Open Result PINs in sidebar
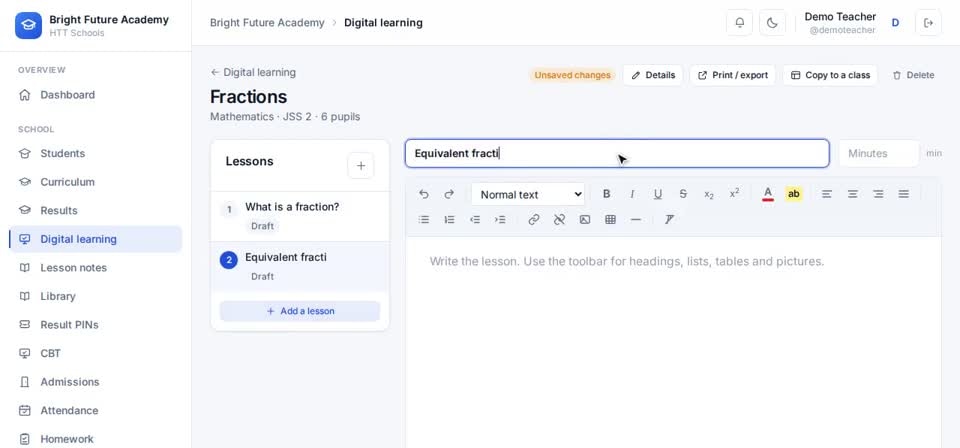 96,324
